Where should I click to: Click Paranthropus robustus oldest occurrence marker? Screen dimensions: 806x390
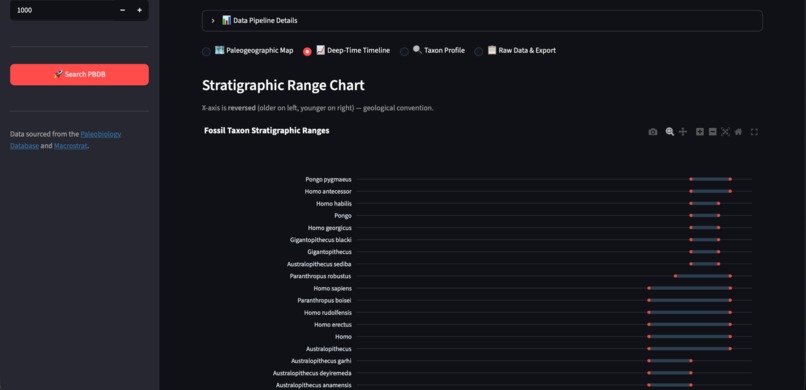tap(675, 276)
